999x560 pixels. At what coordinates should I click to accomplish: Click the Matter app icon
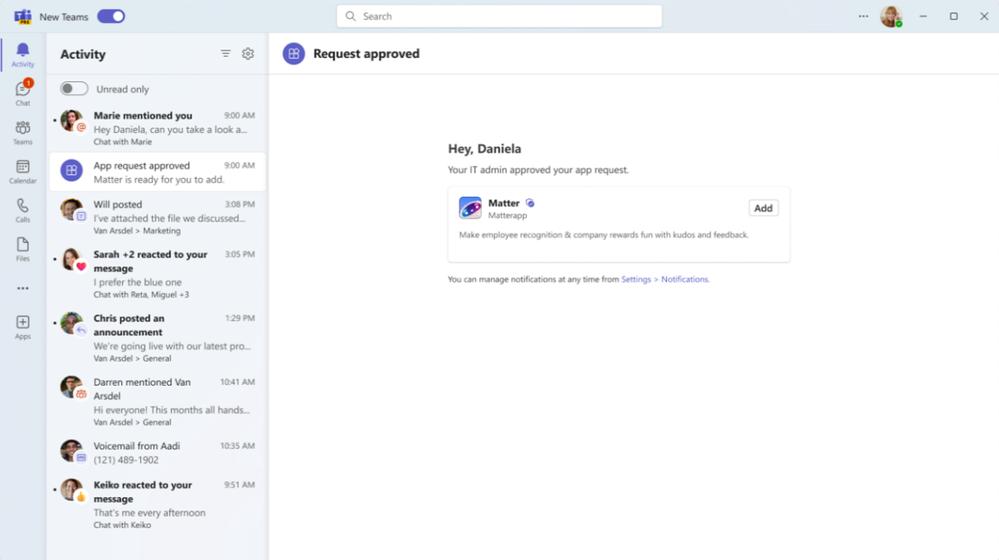pyautogui.click(x=470, y=208)
